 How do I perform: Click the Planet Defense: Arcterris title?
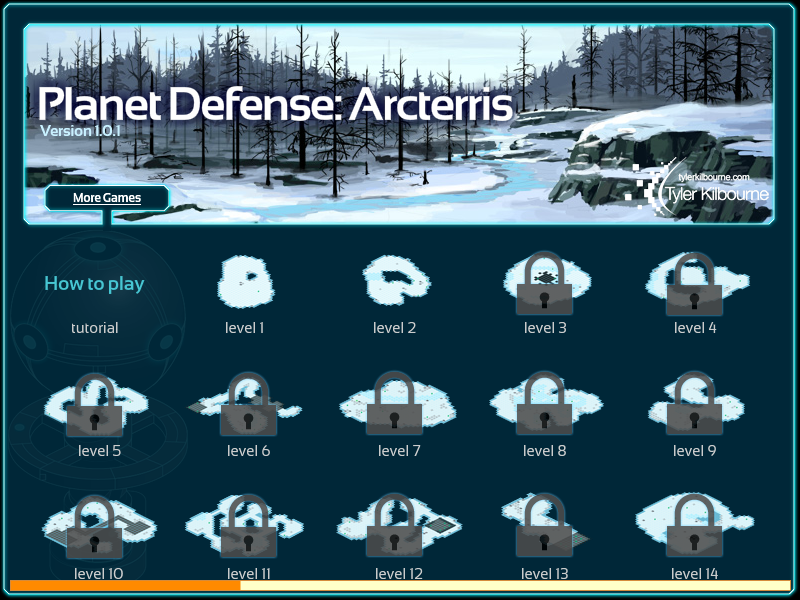[x=275, y=104]
